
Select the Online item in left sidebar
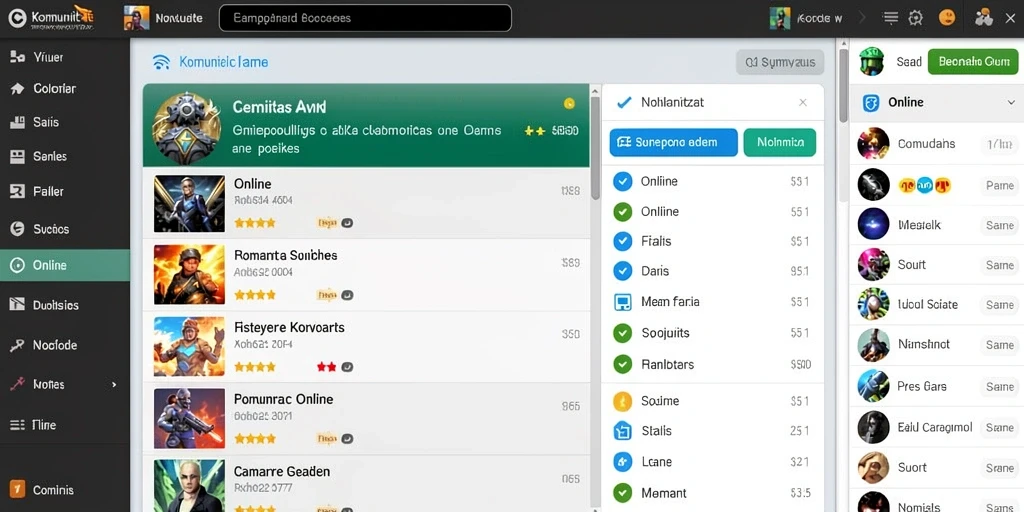pos(65,265)
